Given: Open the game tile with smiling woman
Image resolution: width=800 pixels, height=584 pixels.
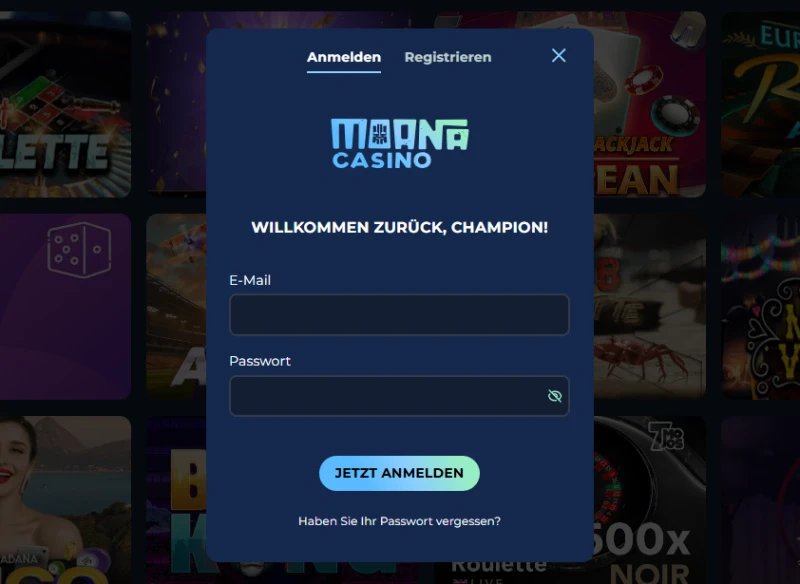Looking at the screenshot, I should [65, 500].
